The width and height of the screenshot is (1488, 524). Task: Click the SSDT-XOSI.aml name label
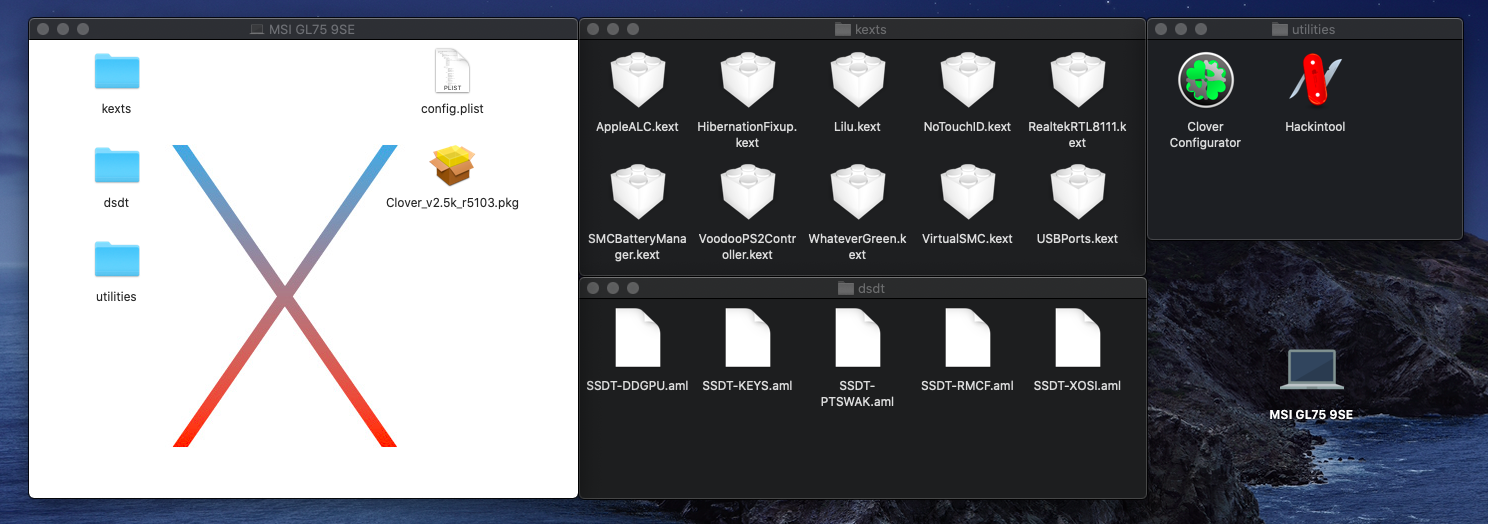[x=1077, y=385]
